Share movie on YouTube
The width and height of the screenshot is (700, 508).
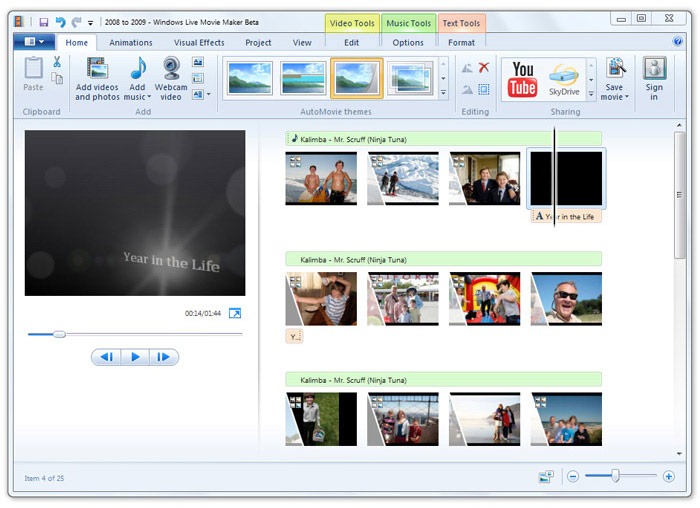[522, 79]
